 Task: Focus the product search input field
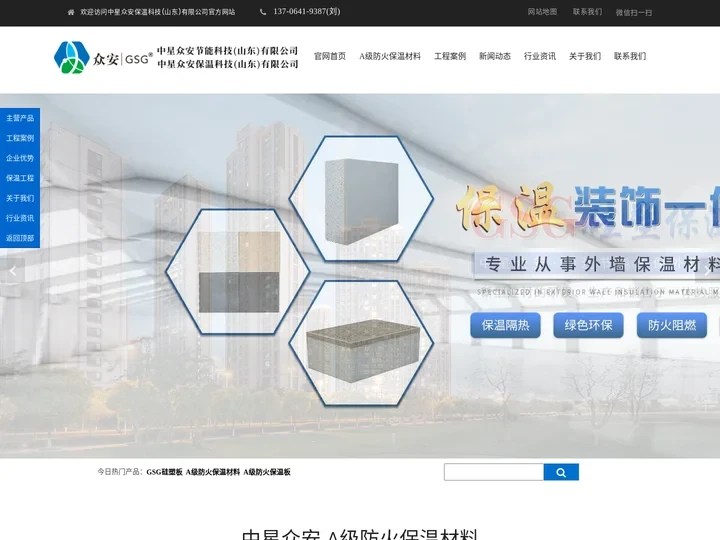(x=494, y=472)
